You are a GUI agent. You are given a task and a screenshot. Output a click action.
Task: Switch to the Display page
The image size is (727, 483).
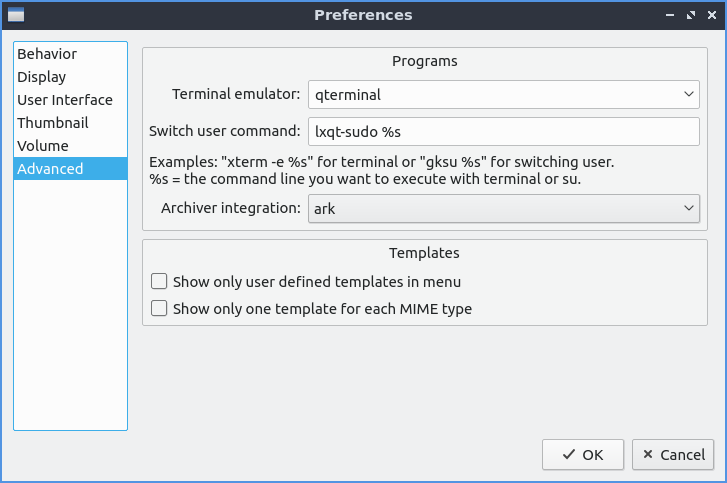(42, 77)
